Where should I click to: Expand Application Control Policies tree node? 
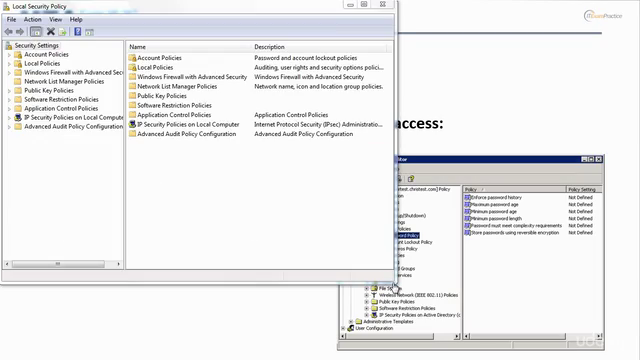9,109
